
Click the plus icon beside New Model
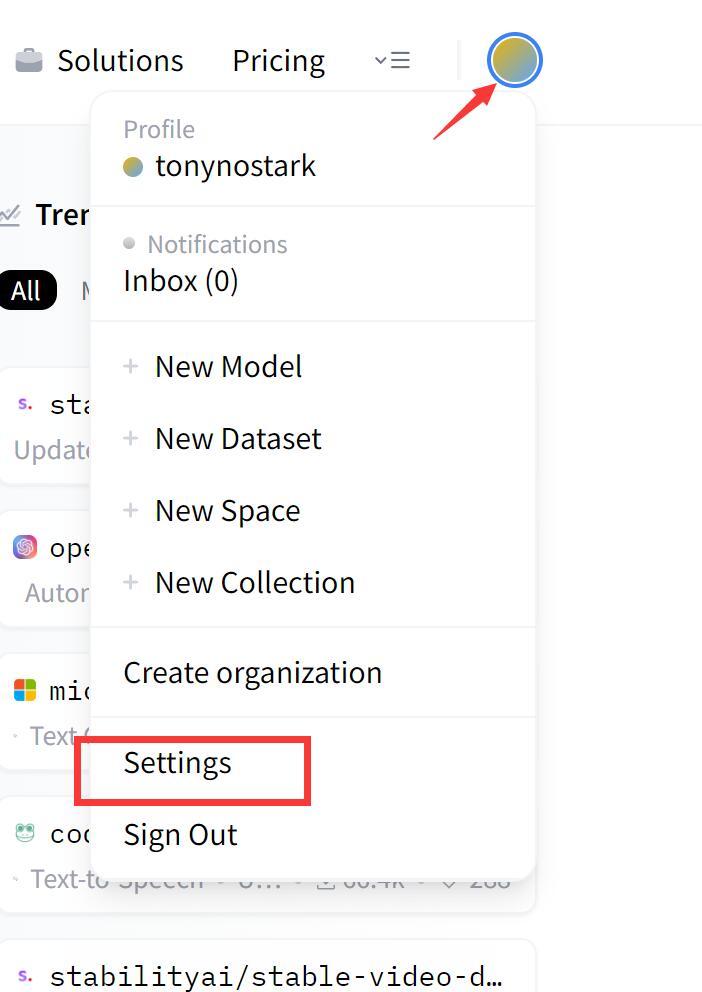pos(130,366)
